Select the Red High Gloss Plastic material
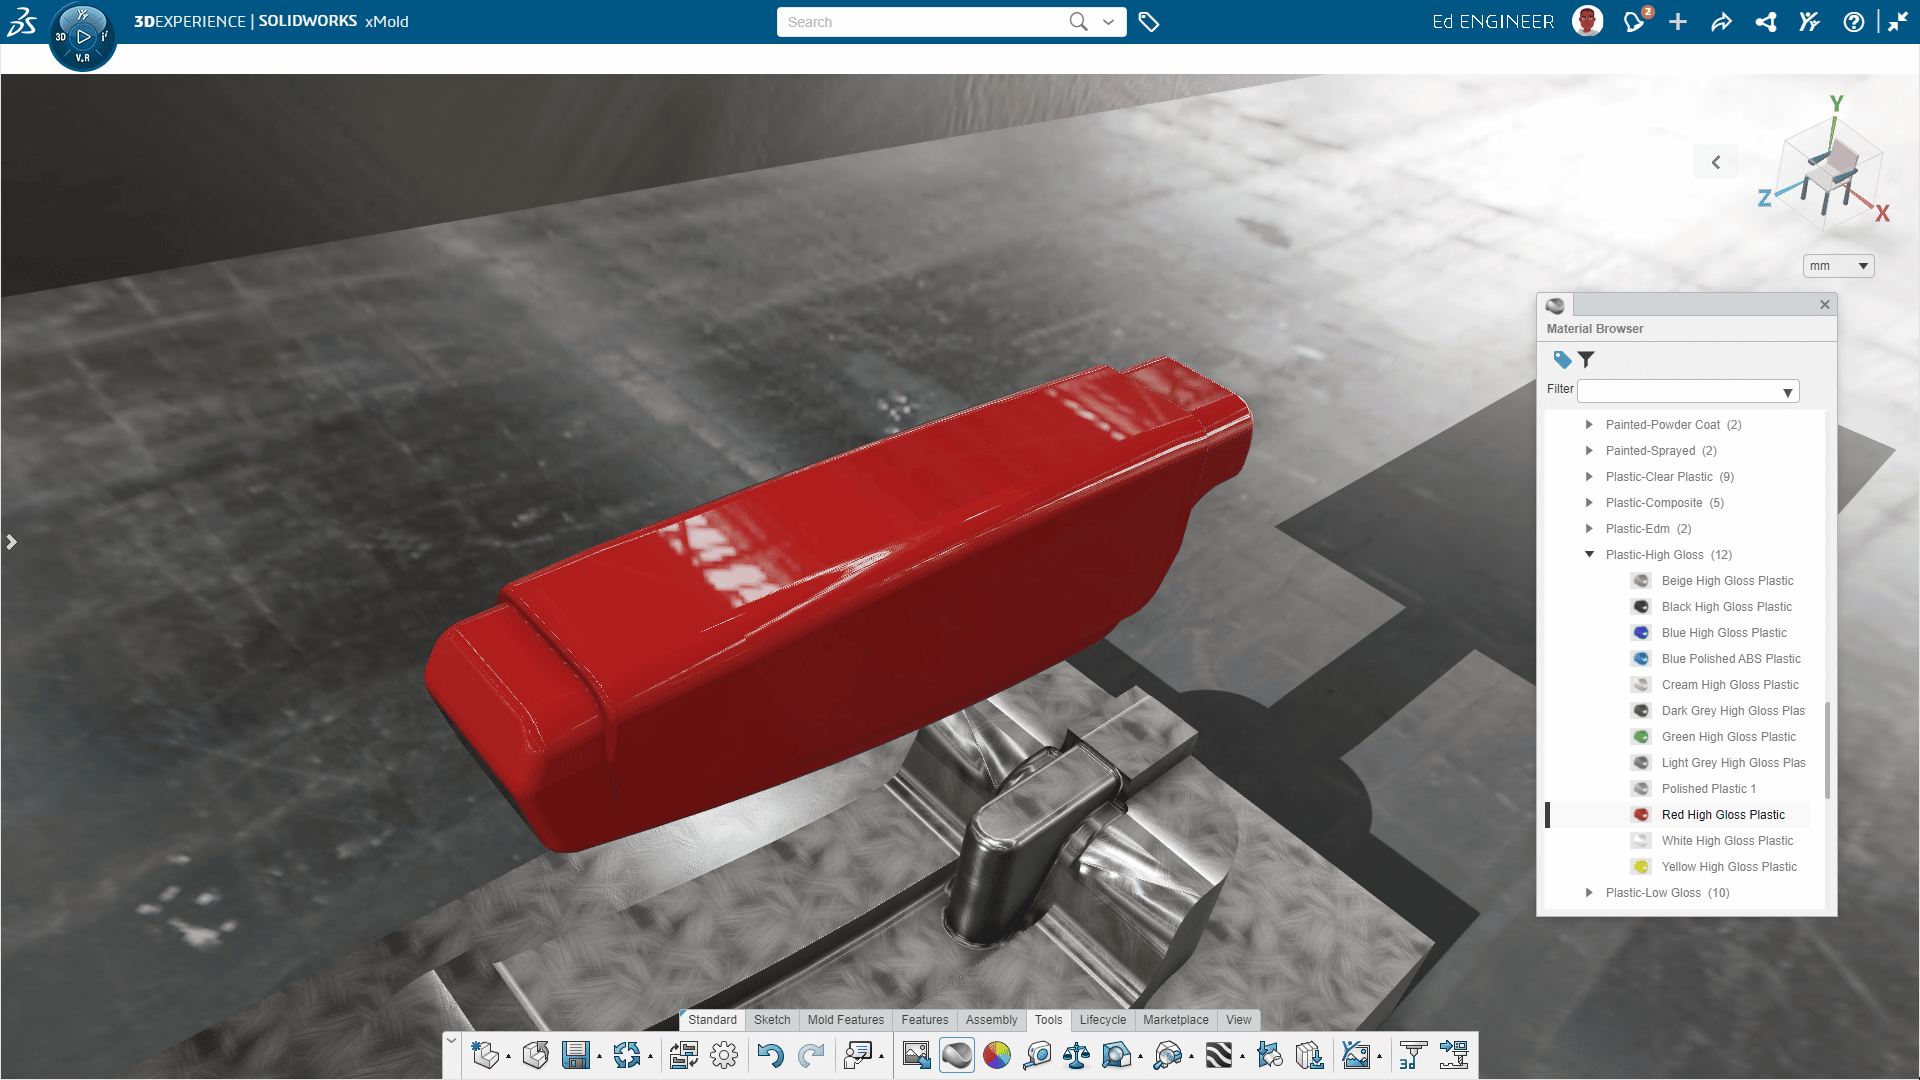The height and width of the screenshot is (1080, 1920). coord(1723,815)
